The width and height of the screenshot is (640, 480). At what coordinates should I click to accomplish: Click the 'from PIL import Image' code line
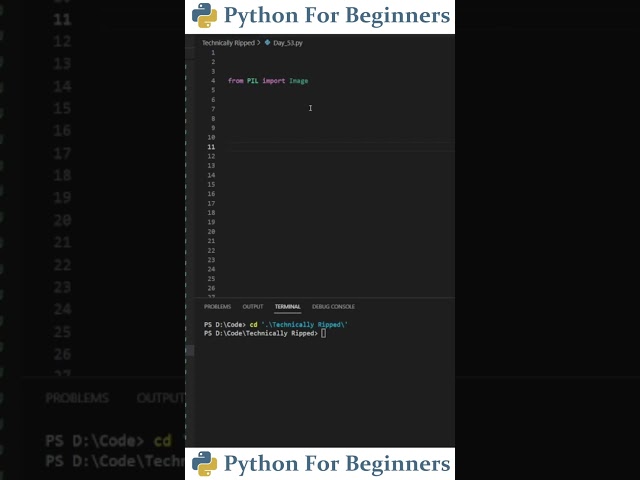[268, 81]
